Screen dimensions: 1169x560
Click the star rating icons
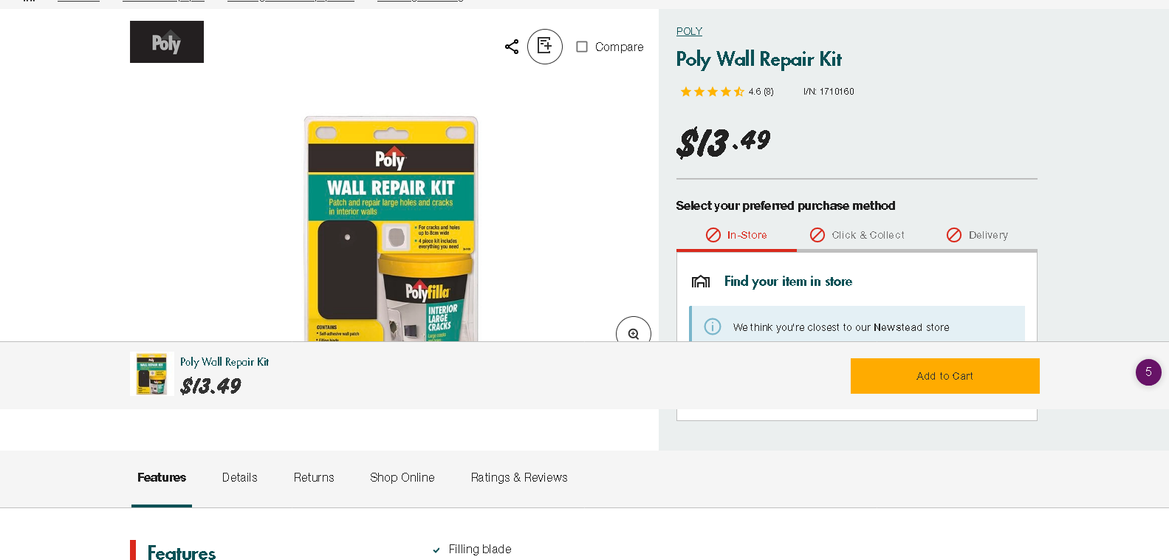coord(712,92)
